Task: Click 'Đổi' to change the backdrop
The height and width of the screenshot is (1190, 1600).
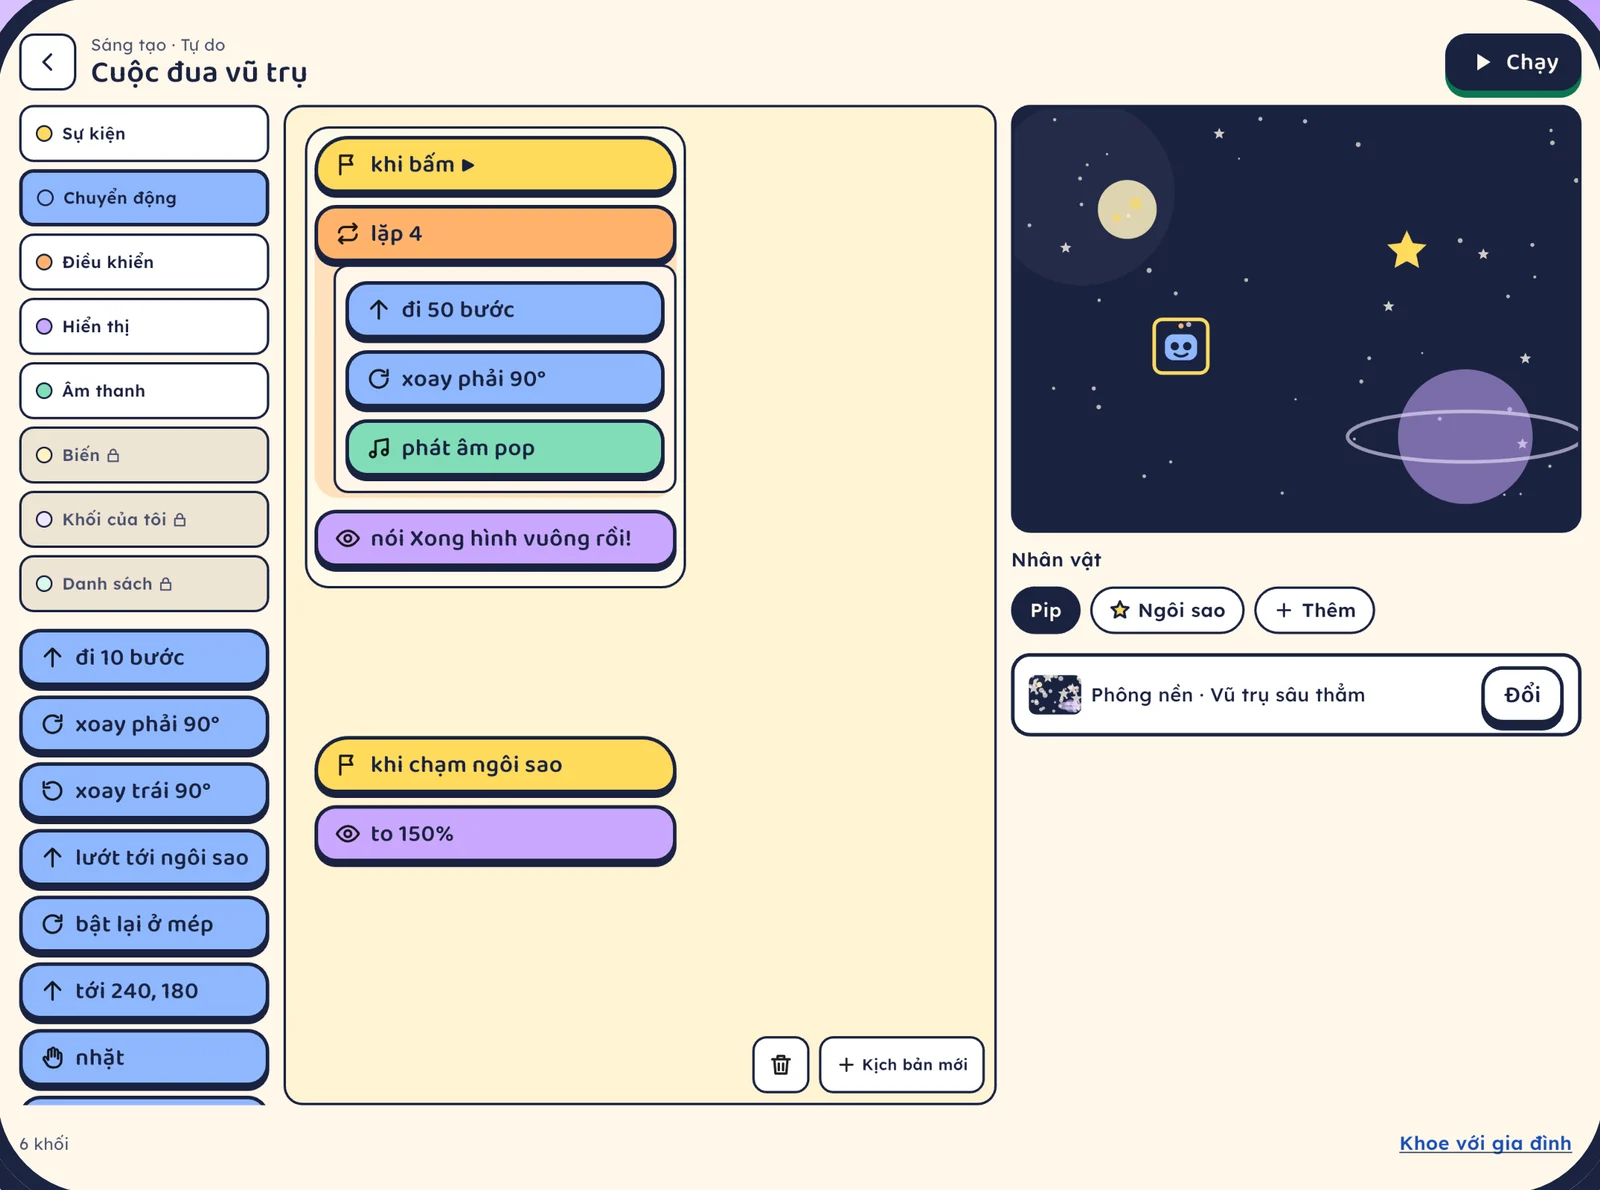Action: click(1522, 695)
